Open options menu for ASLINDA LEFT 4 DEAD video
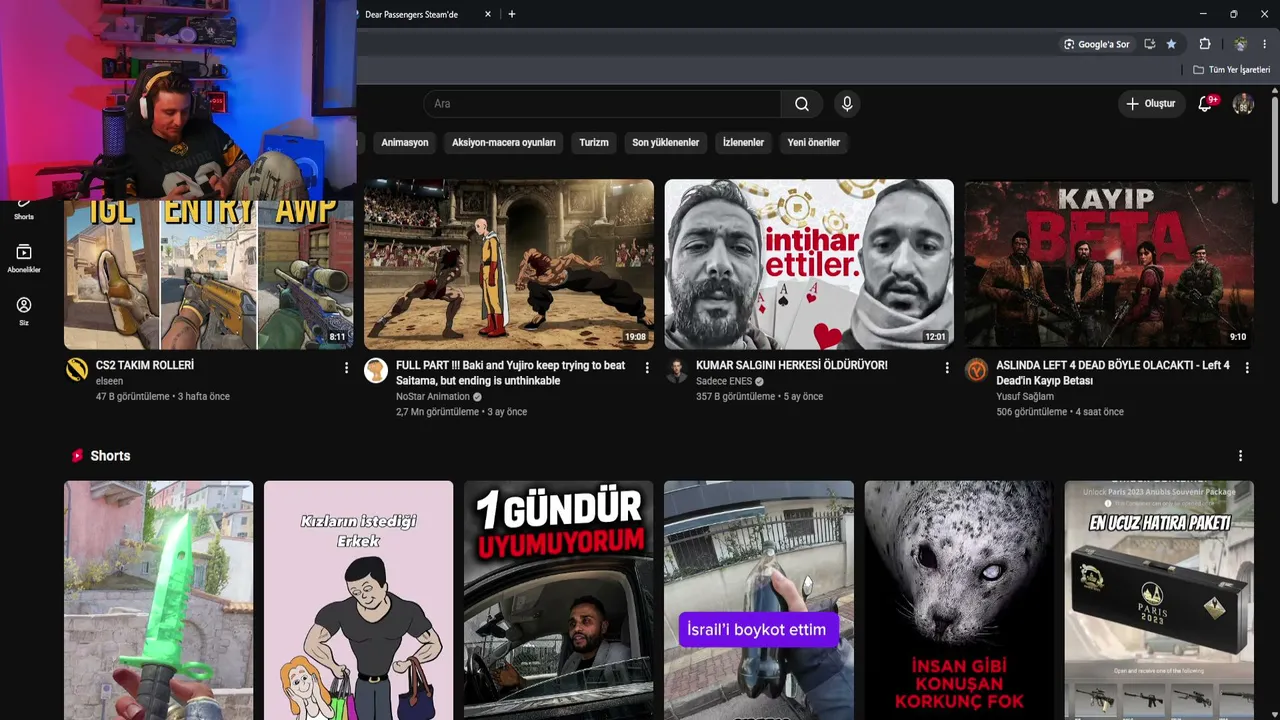 1247,368
